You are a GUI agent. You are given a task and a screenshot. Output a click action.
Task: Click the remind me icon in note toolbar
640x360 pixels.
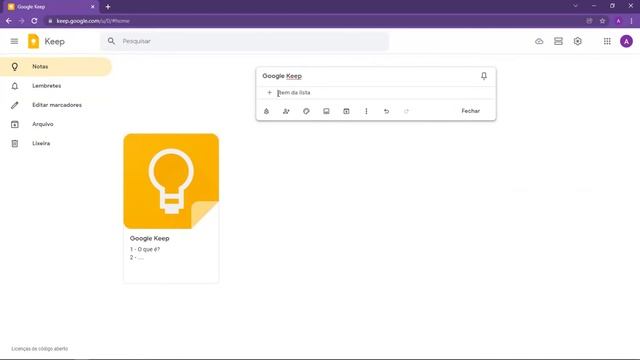tap(266, 111)
